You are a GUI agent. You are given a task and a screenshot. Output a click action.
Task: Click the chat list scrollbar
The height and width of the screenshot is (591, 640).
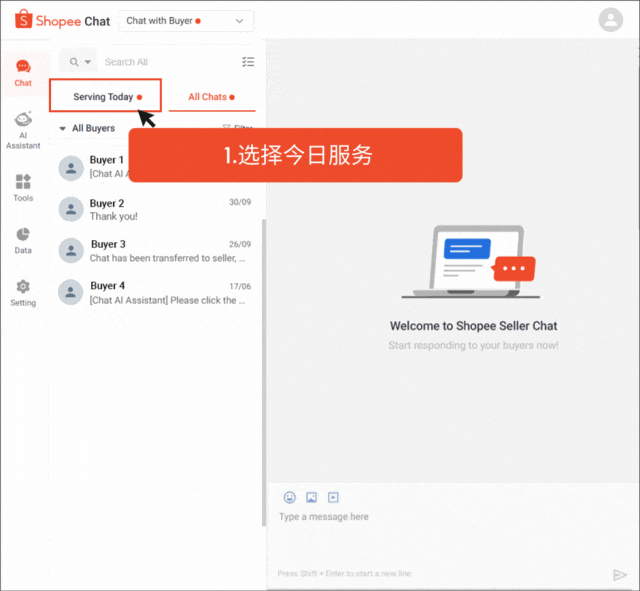pyautogui.click(x=264, y=372)
